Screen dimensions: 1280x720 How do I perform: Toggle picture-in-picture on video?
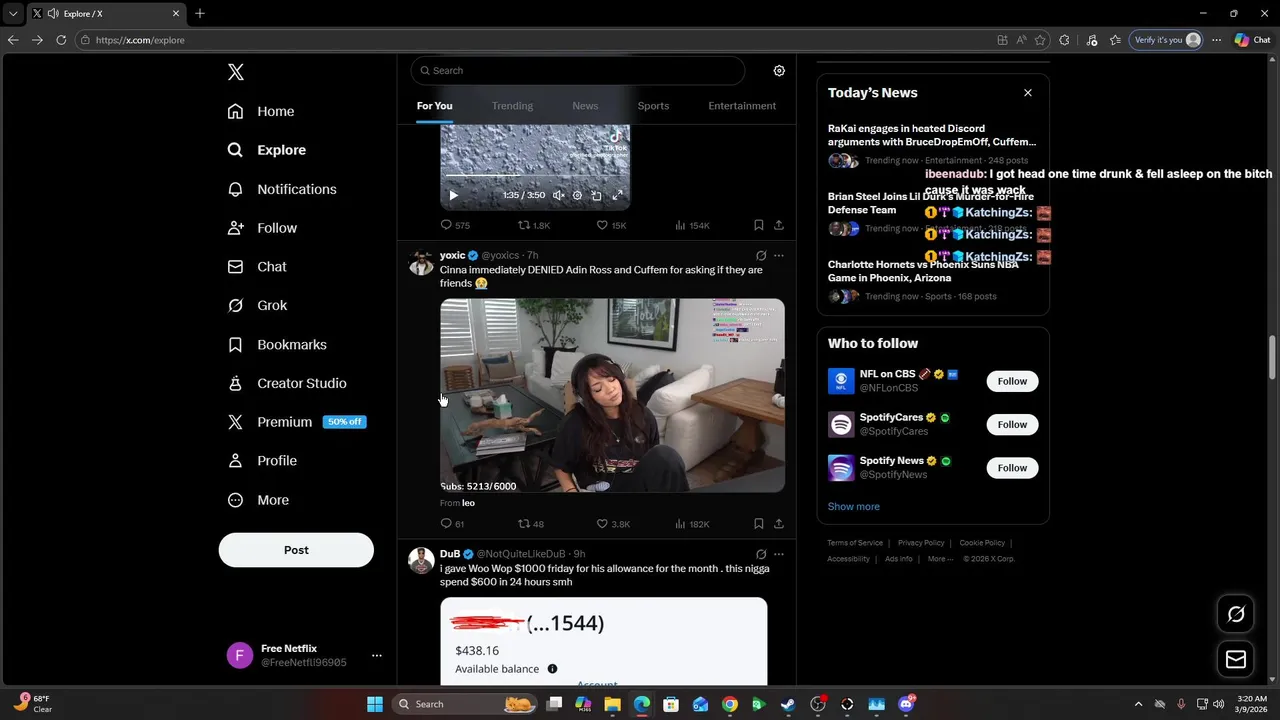[596, 196]
